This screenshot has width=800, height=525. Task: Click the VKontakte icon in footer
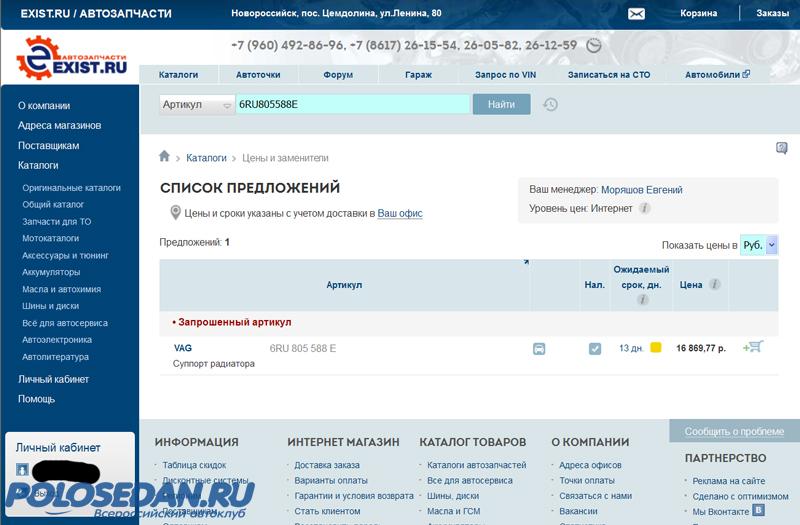click(x=759, y=510)
